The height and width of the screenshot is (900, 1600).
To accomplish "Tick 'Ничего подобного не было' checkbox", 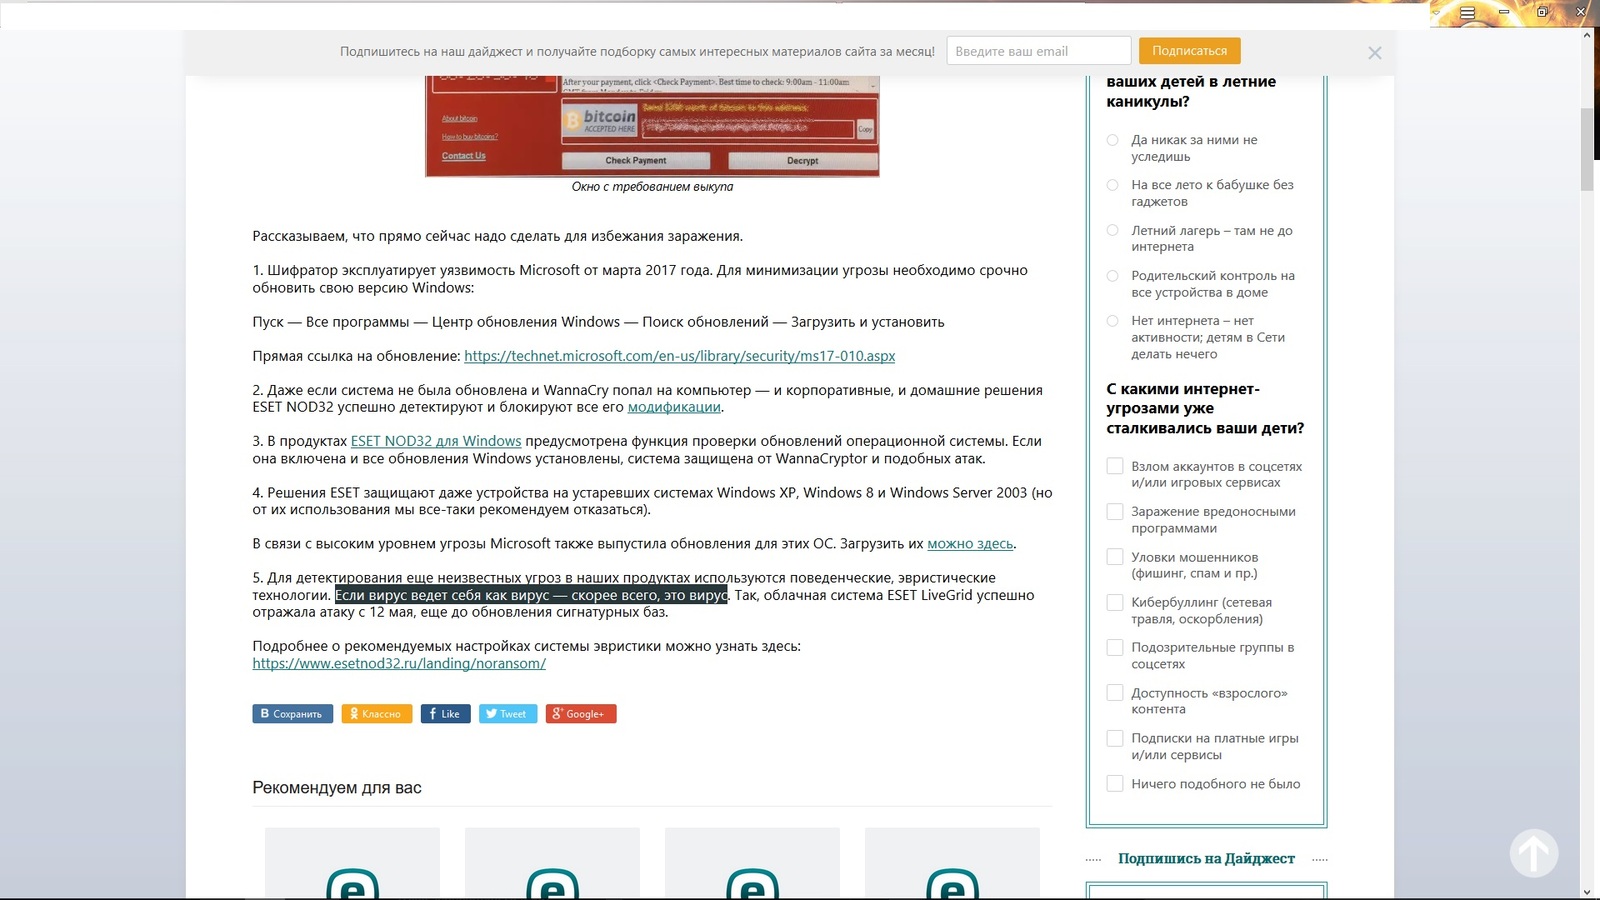I will point(1115,783).
